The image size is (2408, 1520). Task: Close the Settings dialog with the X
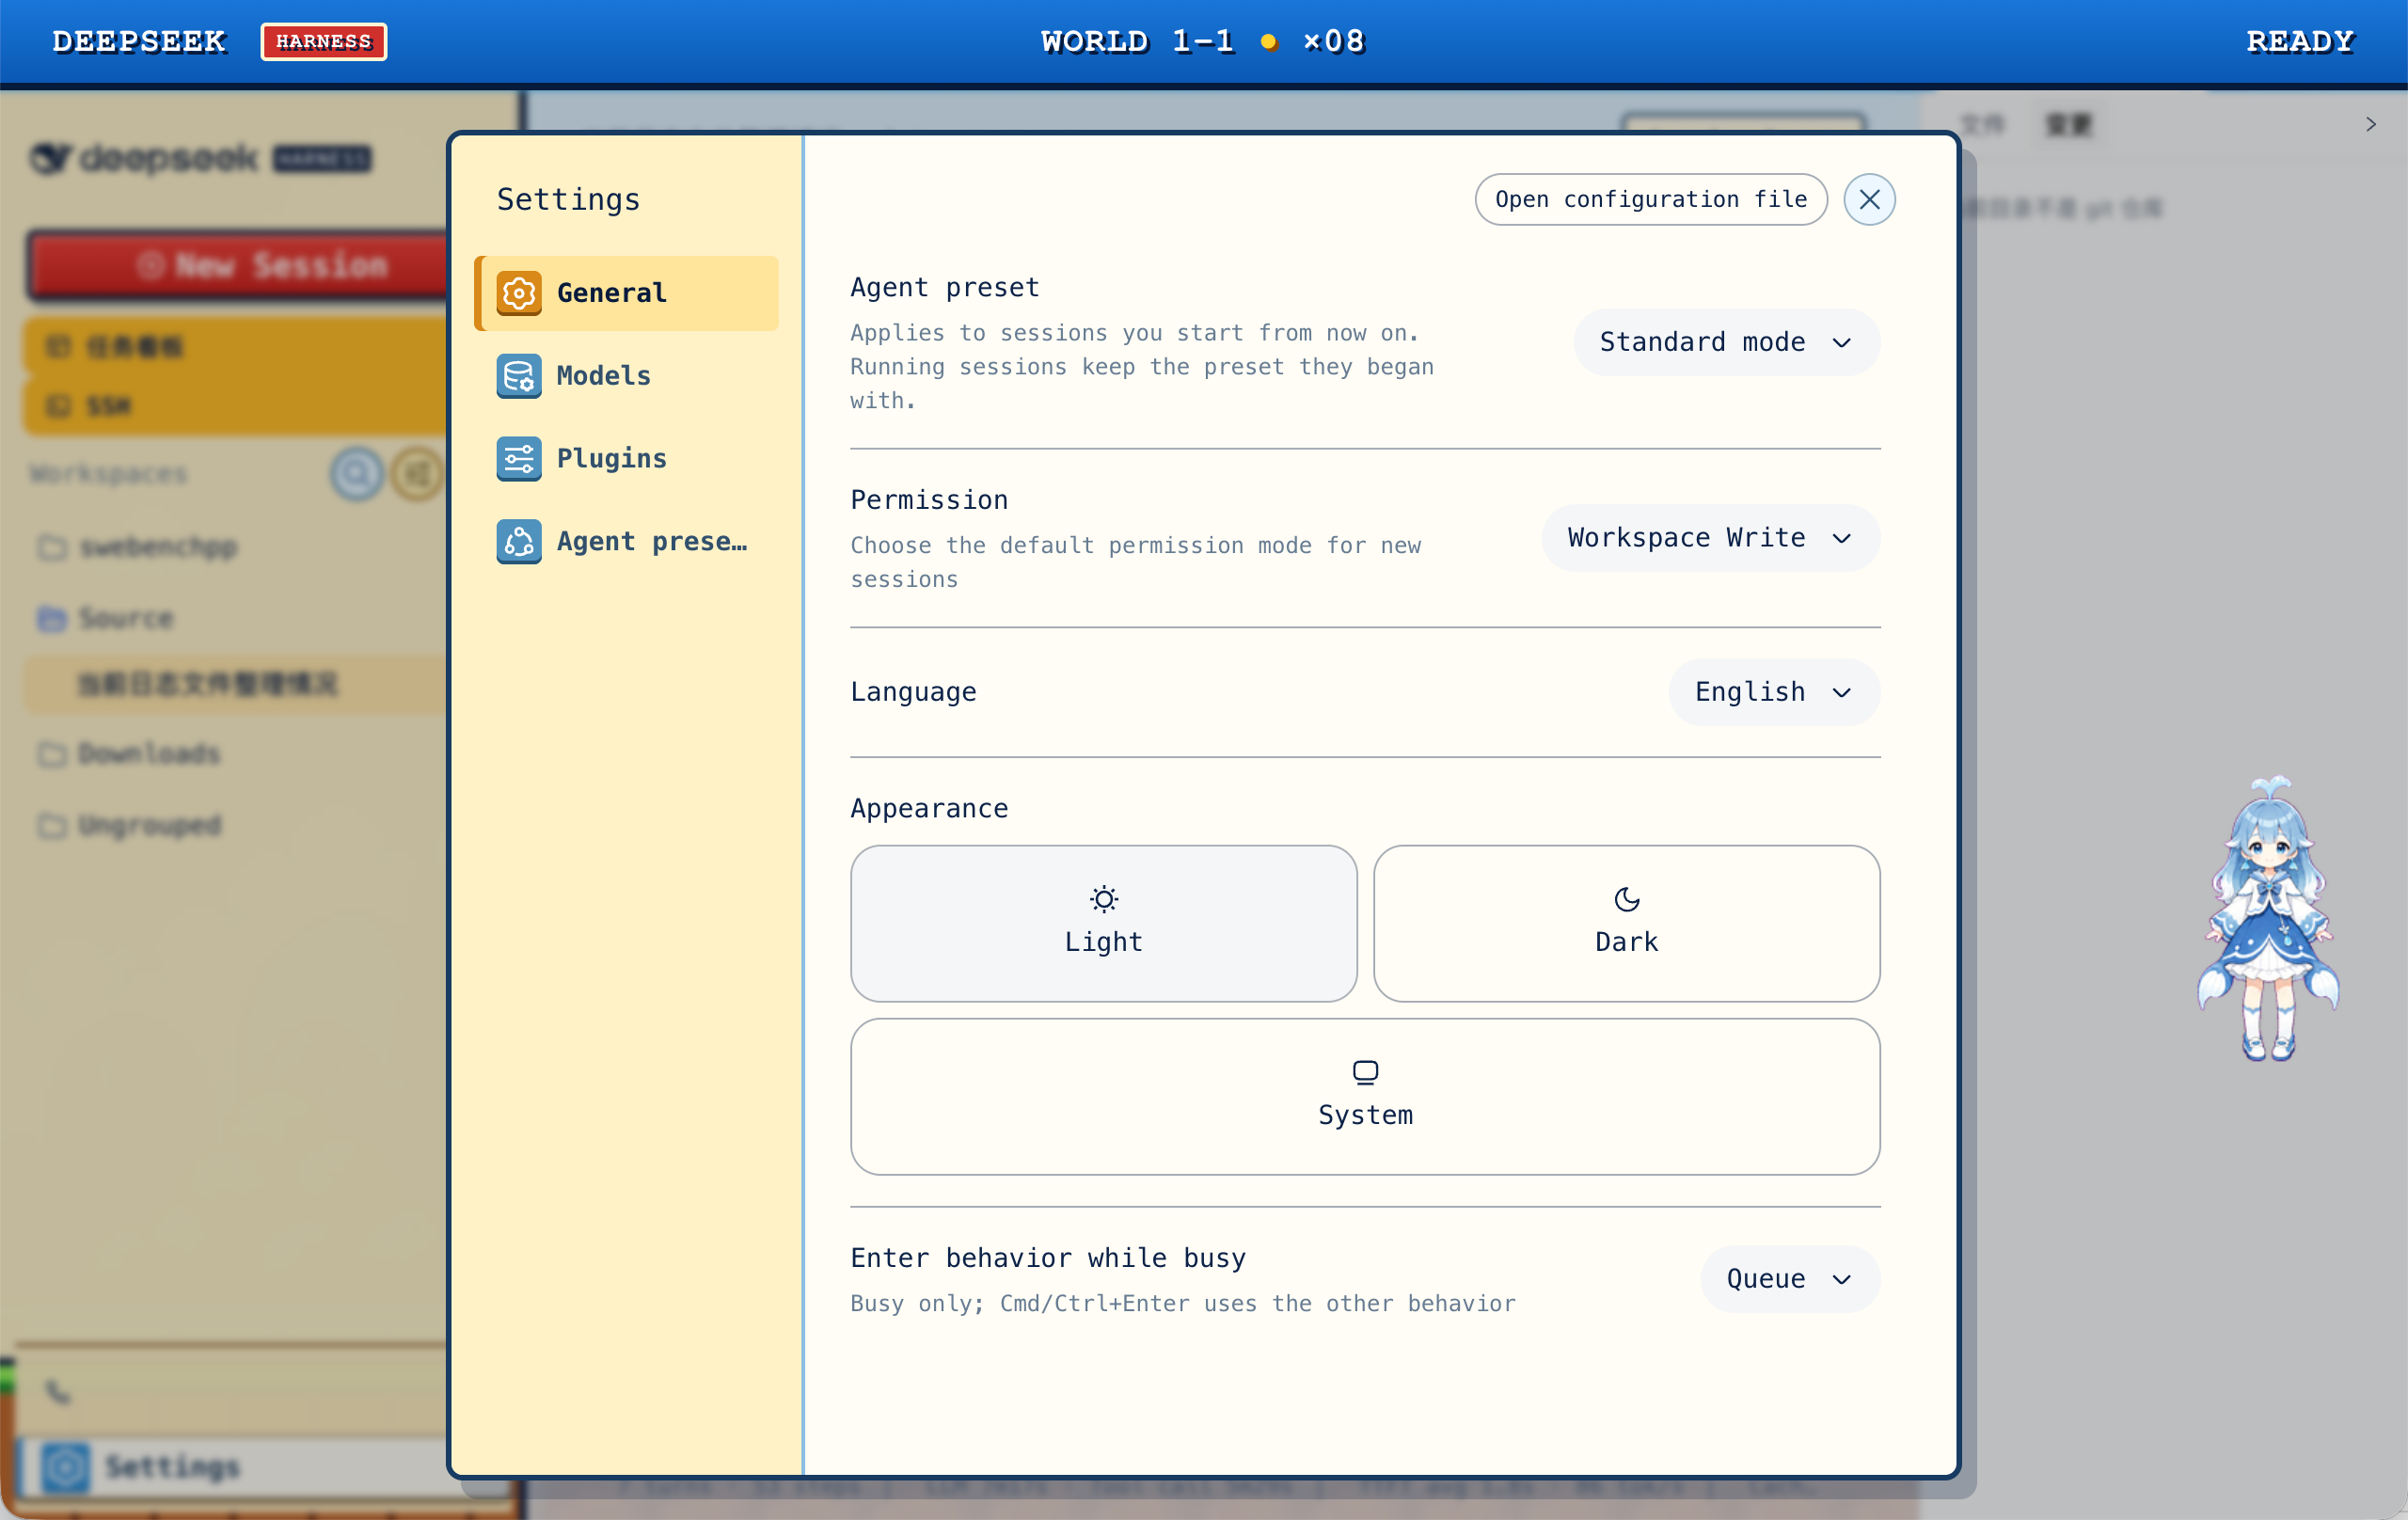(1869, 200)
